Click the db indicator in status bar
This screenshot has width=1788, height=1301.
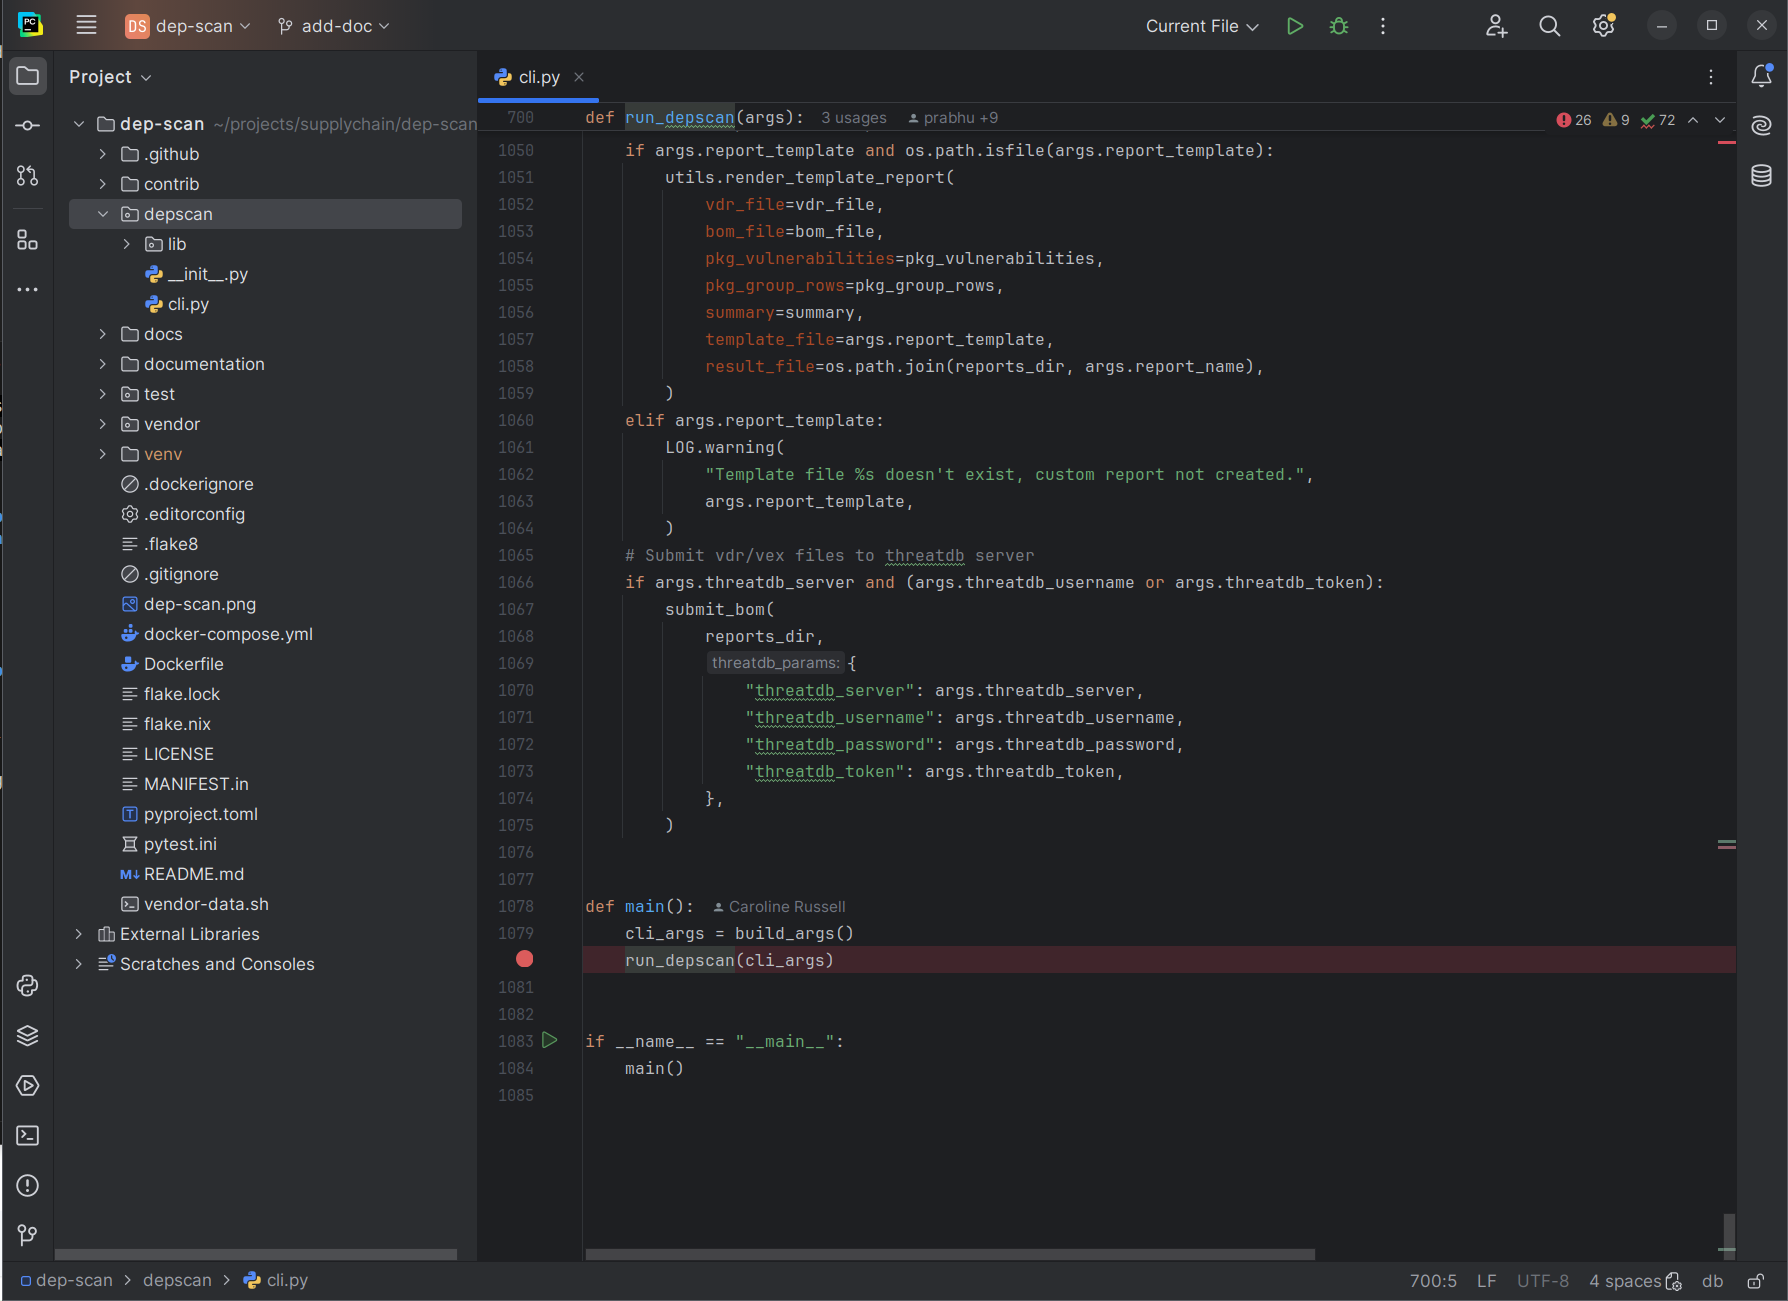(x=1713, y=1281)
